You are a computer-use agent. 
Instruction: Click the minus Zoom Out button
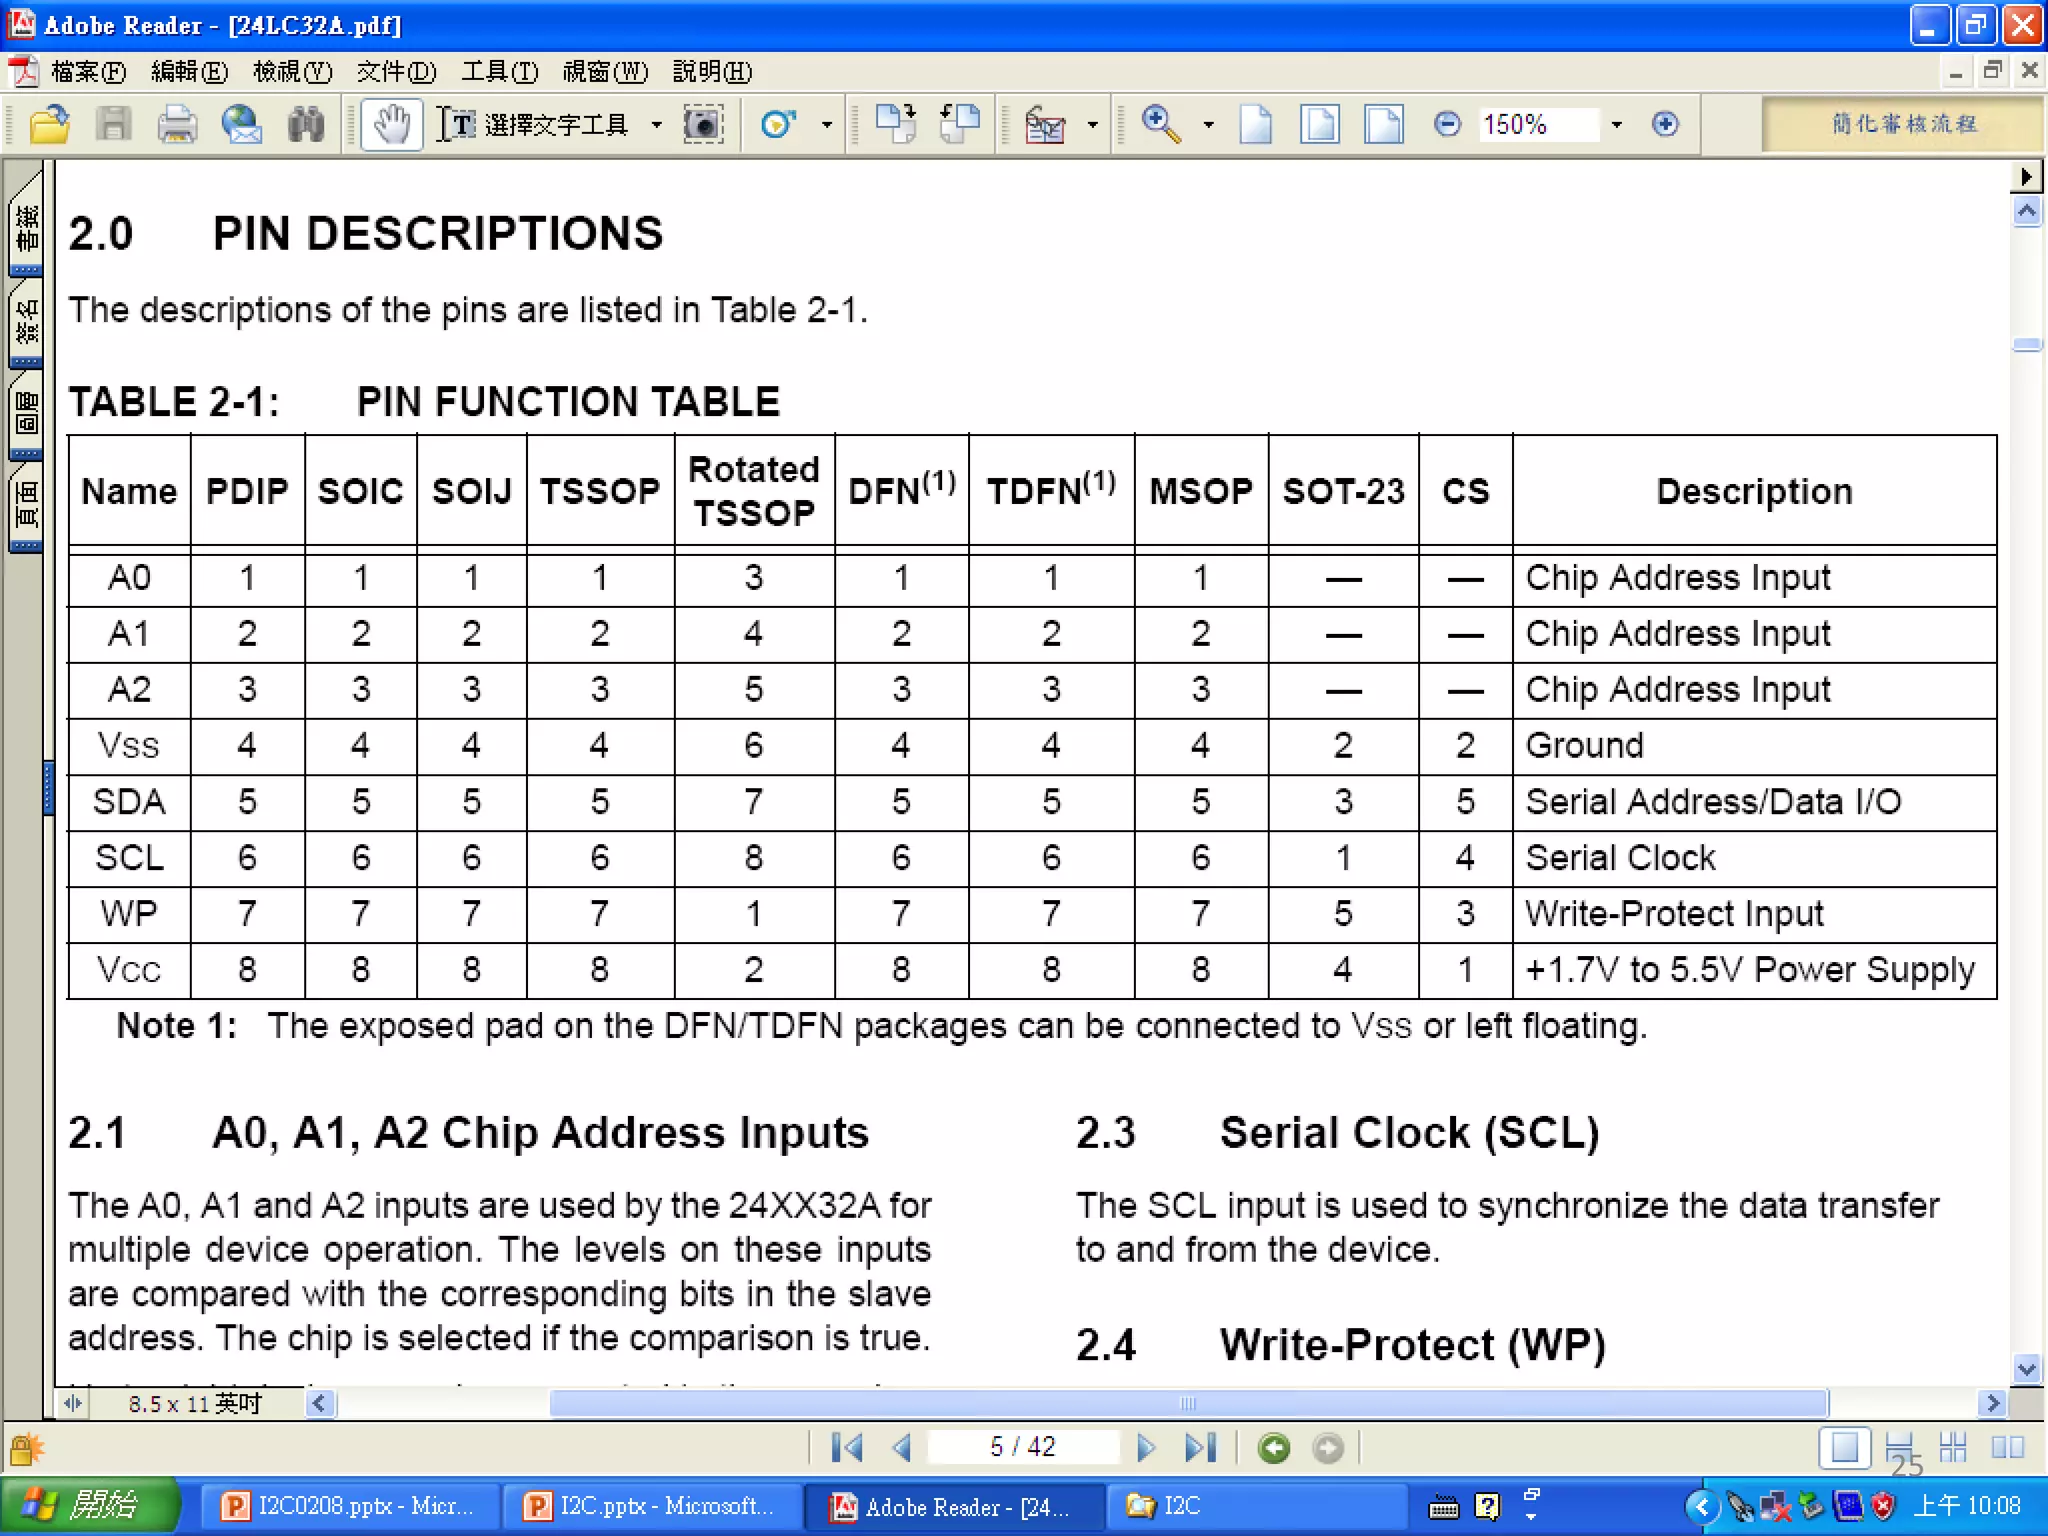pos(1447,124)
